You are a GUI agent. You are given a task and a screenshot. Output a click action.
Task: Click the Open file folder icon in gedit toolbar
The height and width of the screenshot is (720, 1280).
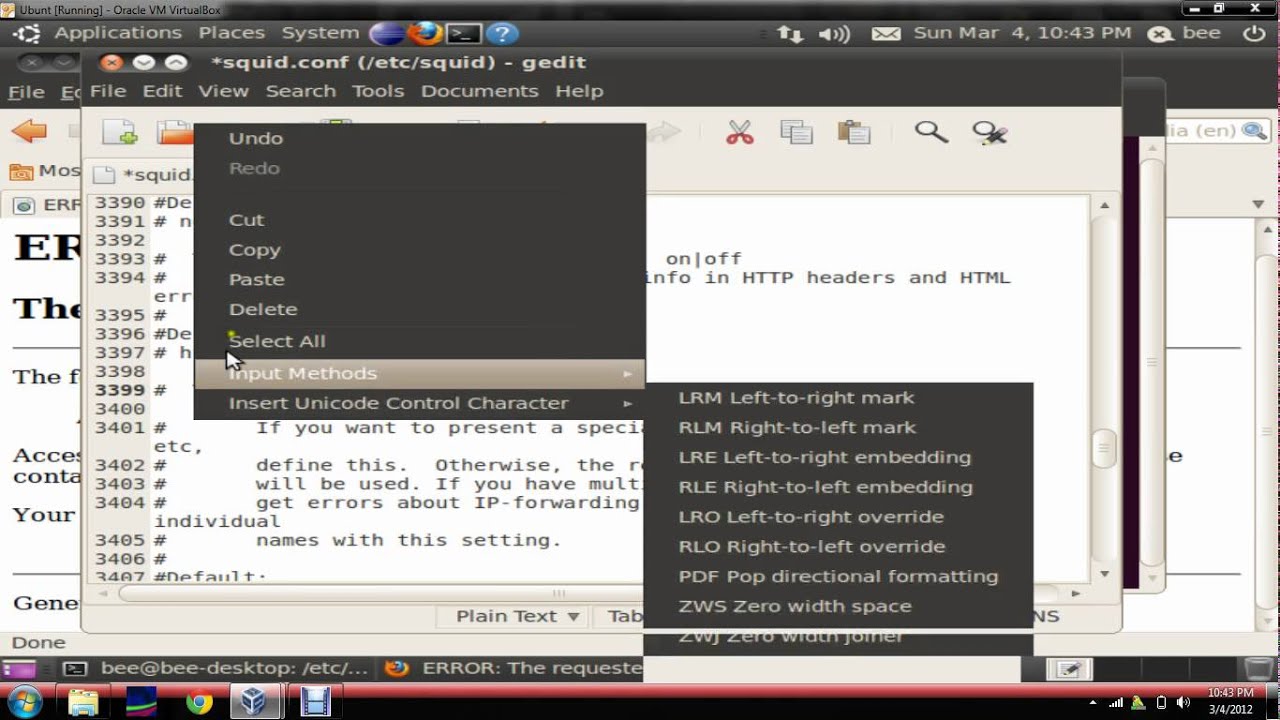coord(175,132)
